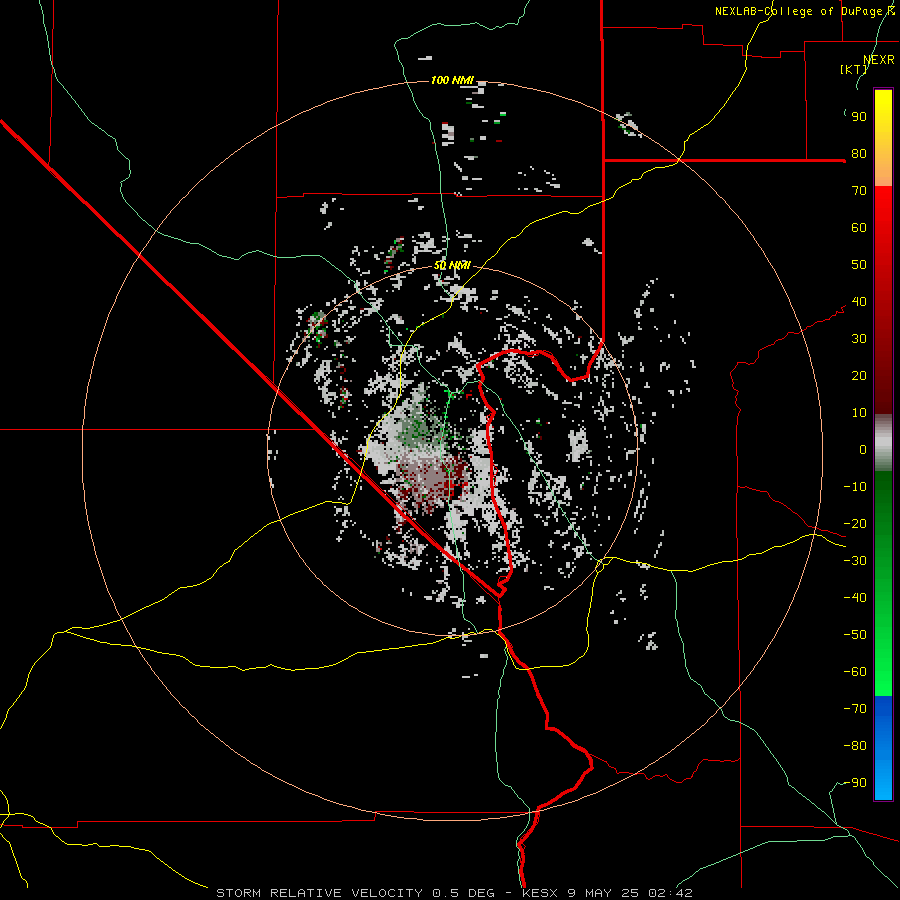Click the -70 knot scale label

(x=855, y=709)
